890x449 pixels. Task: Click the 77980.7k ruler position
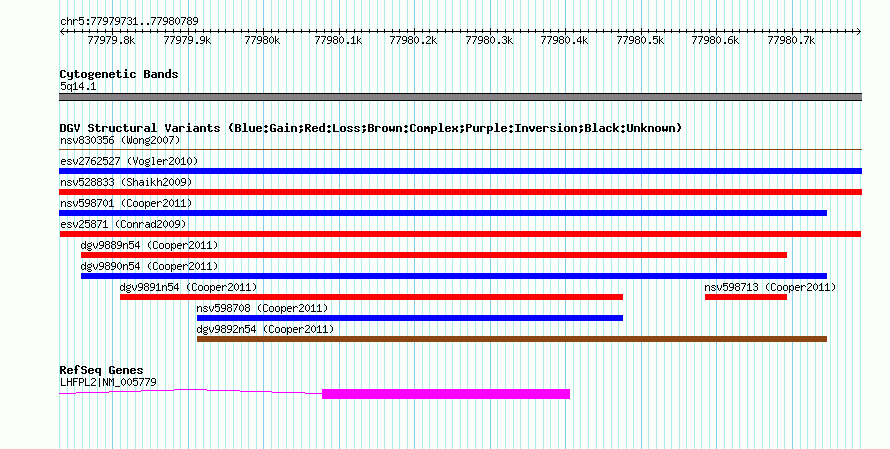coord(791,40)
